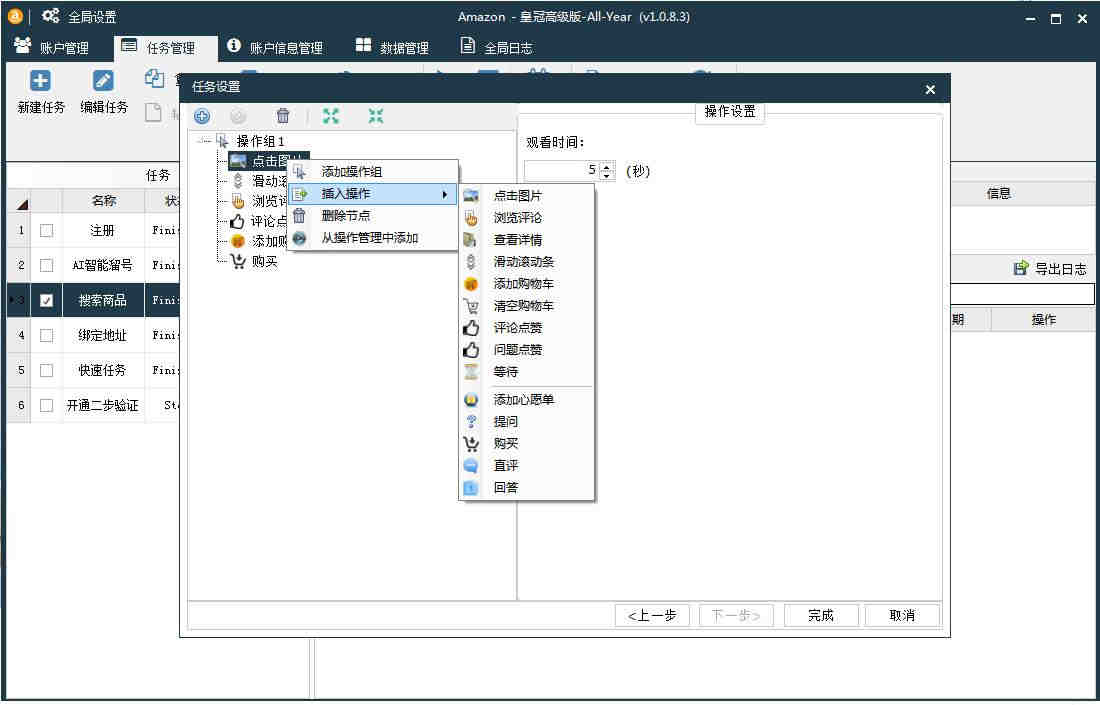Choose 点击图片 from the 插入操作 submenu
The width and height of the screenshot is (1100, 705).
(526, 196)
